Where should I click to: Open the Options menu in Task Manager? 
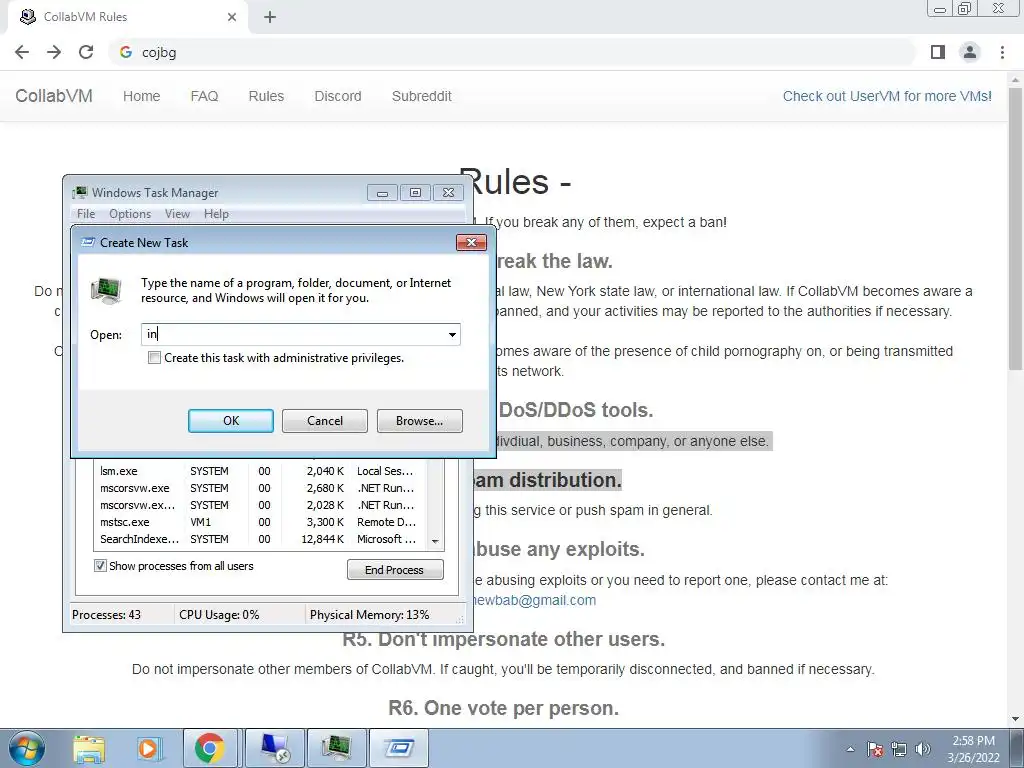[130, 214]
